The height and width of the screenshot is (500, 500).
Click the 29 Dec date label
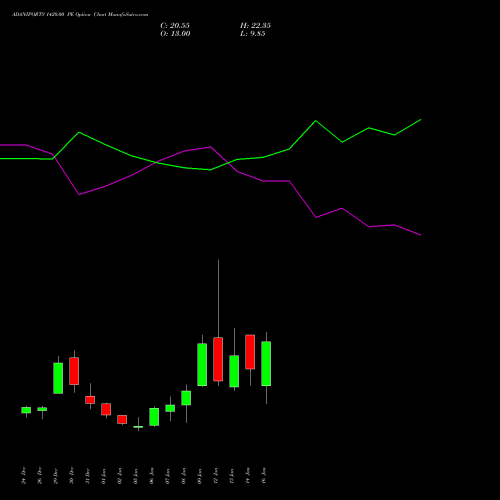[x=55, y=476]
